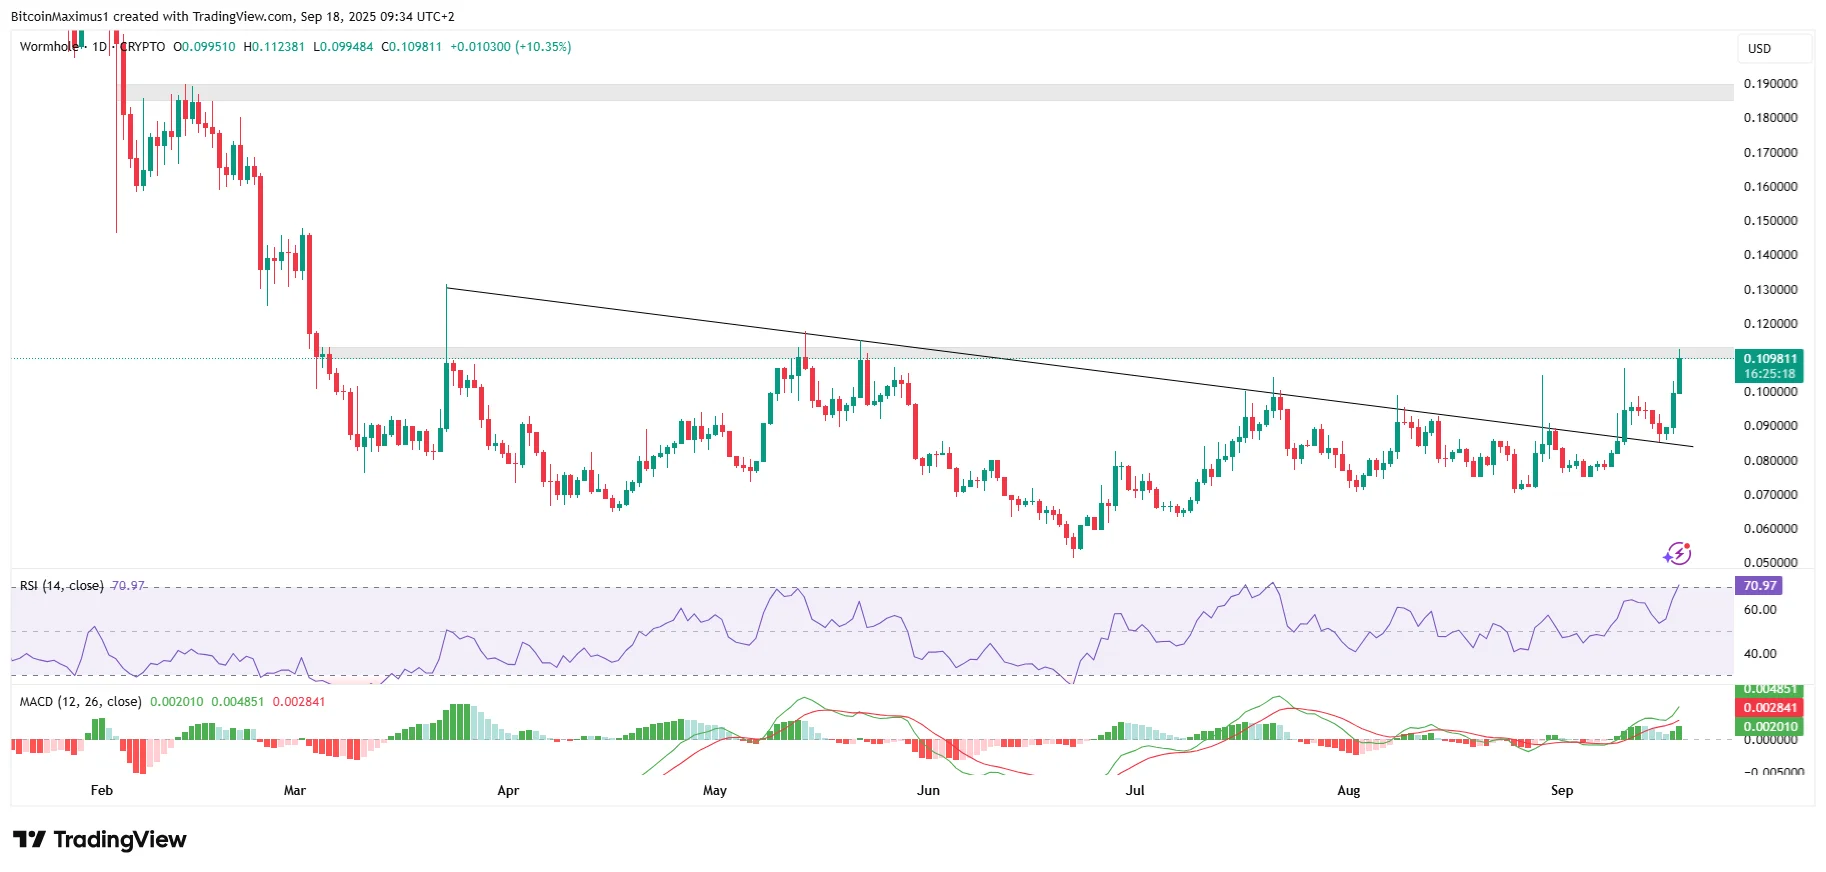
Task: Click the 0.120000 price axis label
Action: pyautogui.click(x=1770, y=324)
